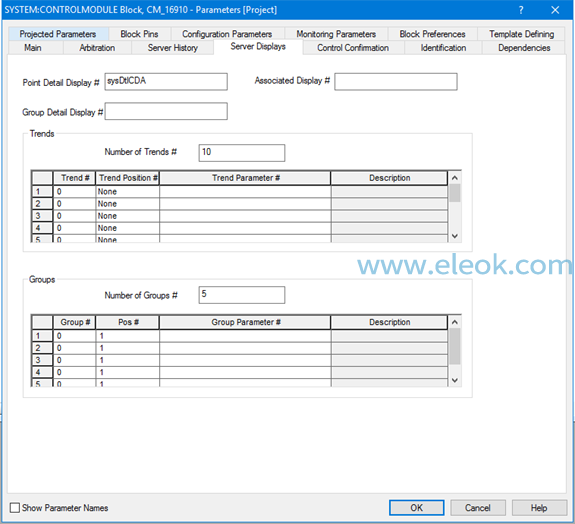The image size is (575, 524).
Task: Click the OK button
Action: (417, 508)
